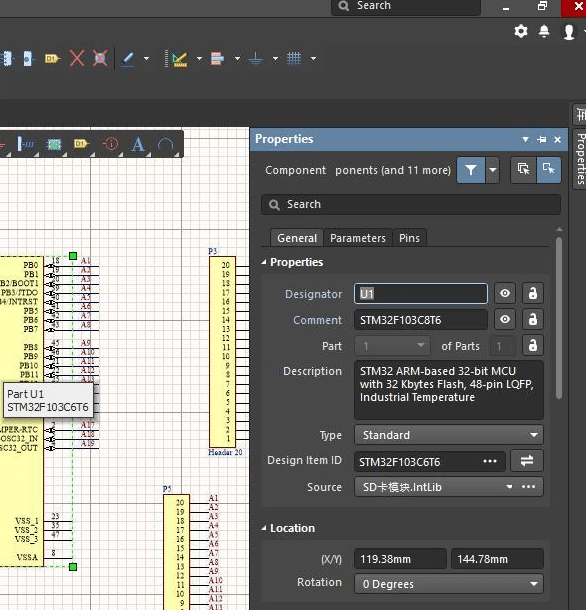The image size is (586, 610).
Task: Open dropdown arrow next to ground symbol
Action: pos(275,59)
